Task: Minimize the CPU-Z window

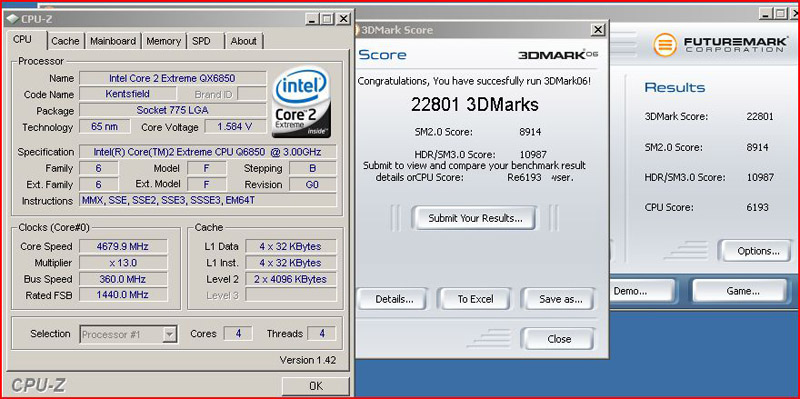Action: point(313,19)
